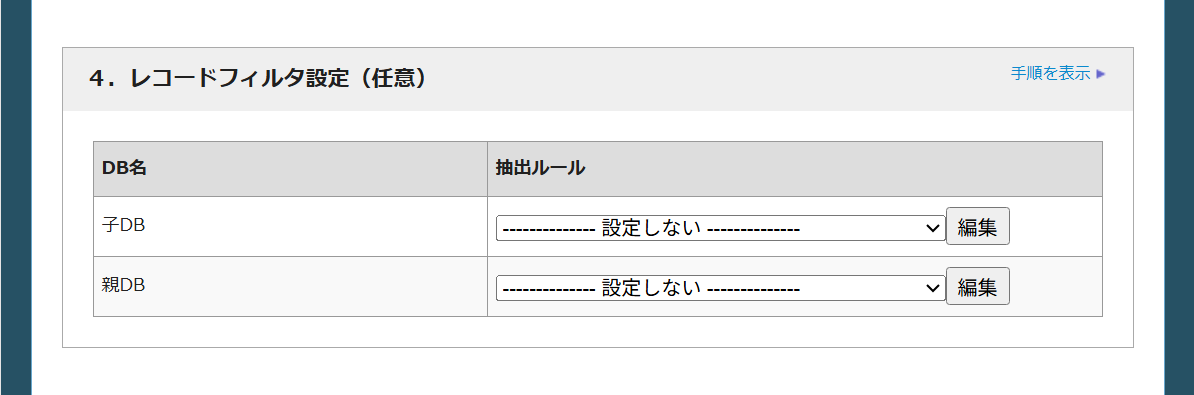This screenshot has width=1194, height=395.
Task: Click the empty space right of 親DB 編集 button
Action: (1055, 287)
